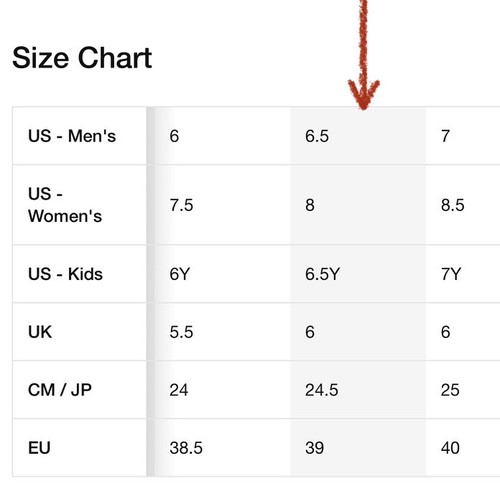Select the Size Chart heading
The image size is (500, 494).
pyautogui.click(x=82, y=58)
